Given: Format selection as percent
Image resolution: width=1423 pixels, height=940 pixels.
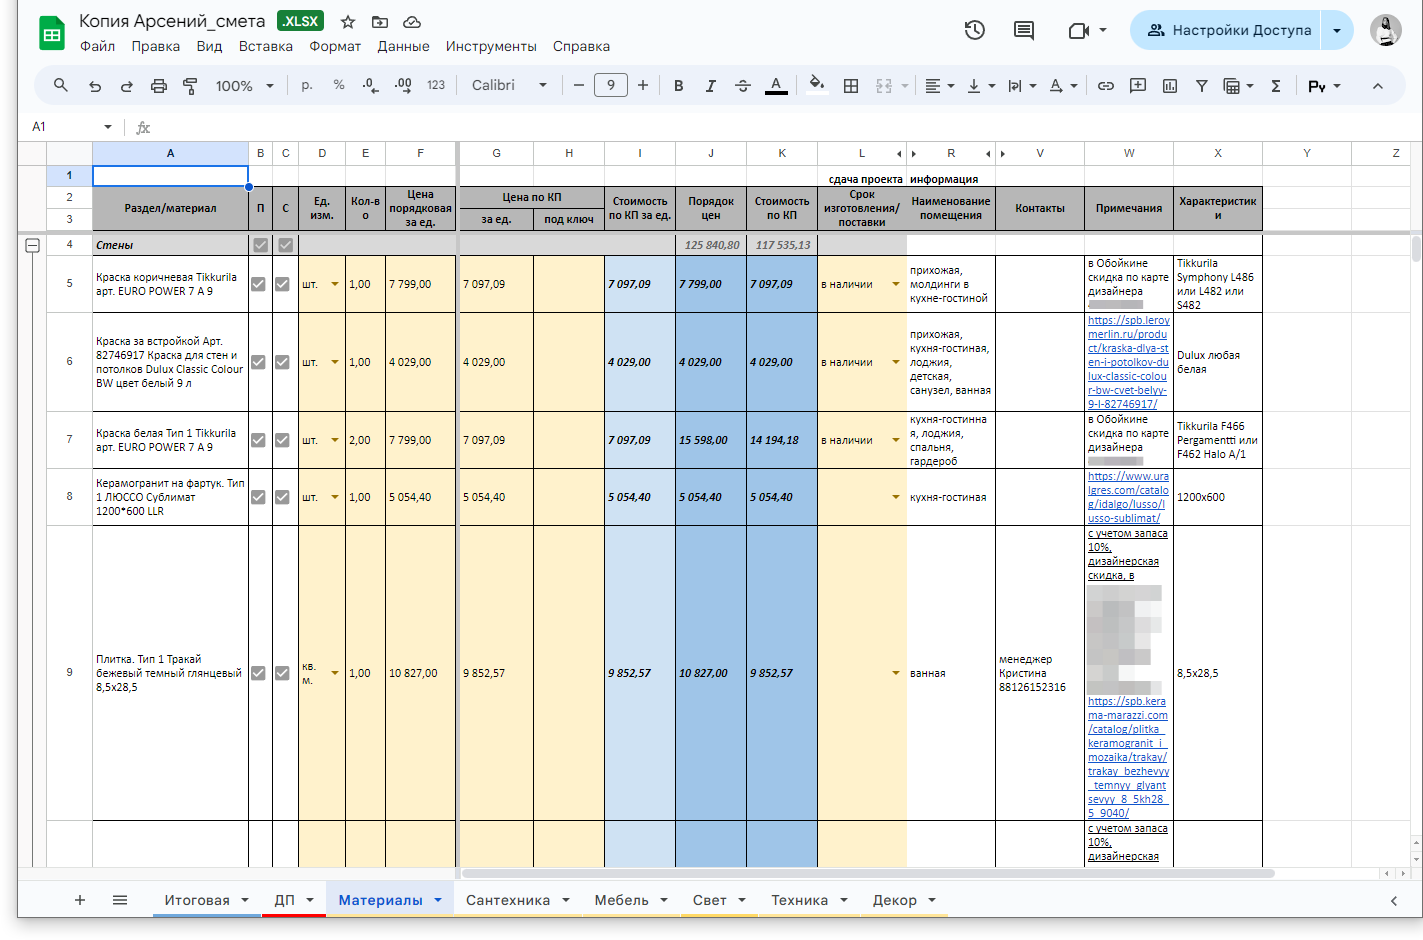Looking at the screenshot, I should [339, 86].
